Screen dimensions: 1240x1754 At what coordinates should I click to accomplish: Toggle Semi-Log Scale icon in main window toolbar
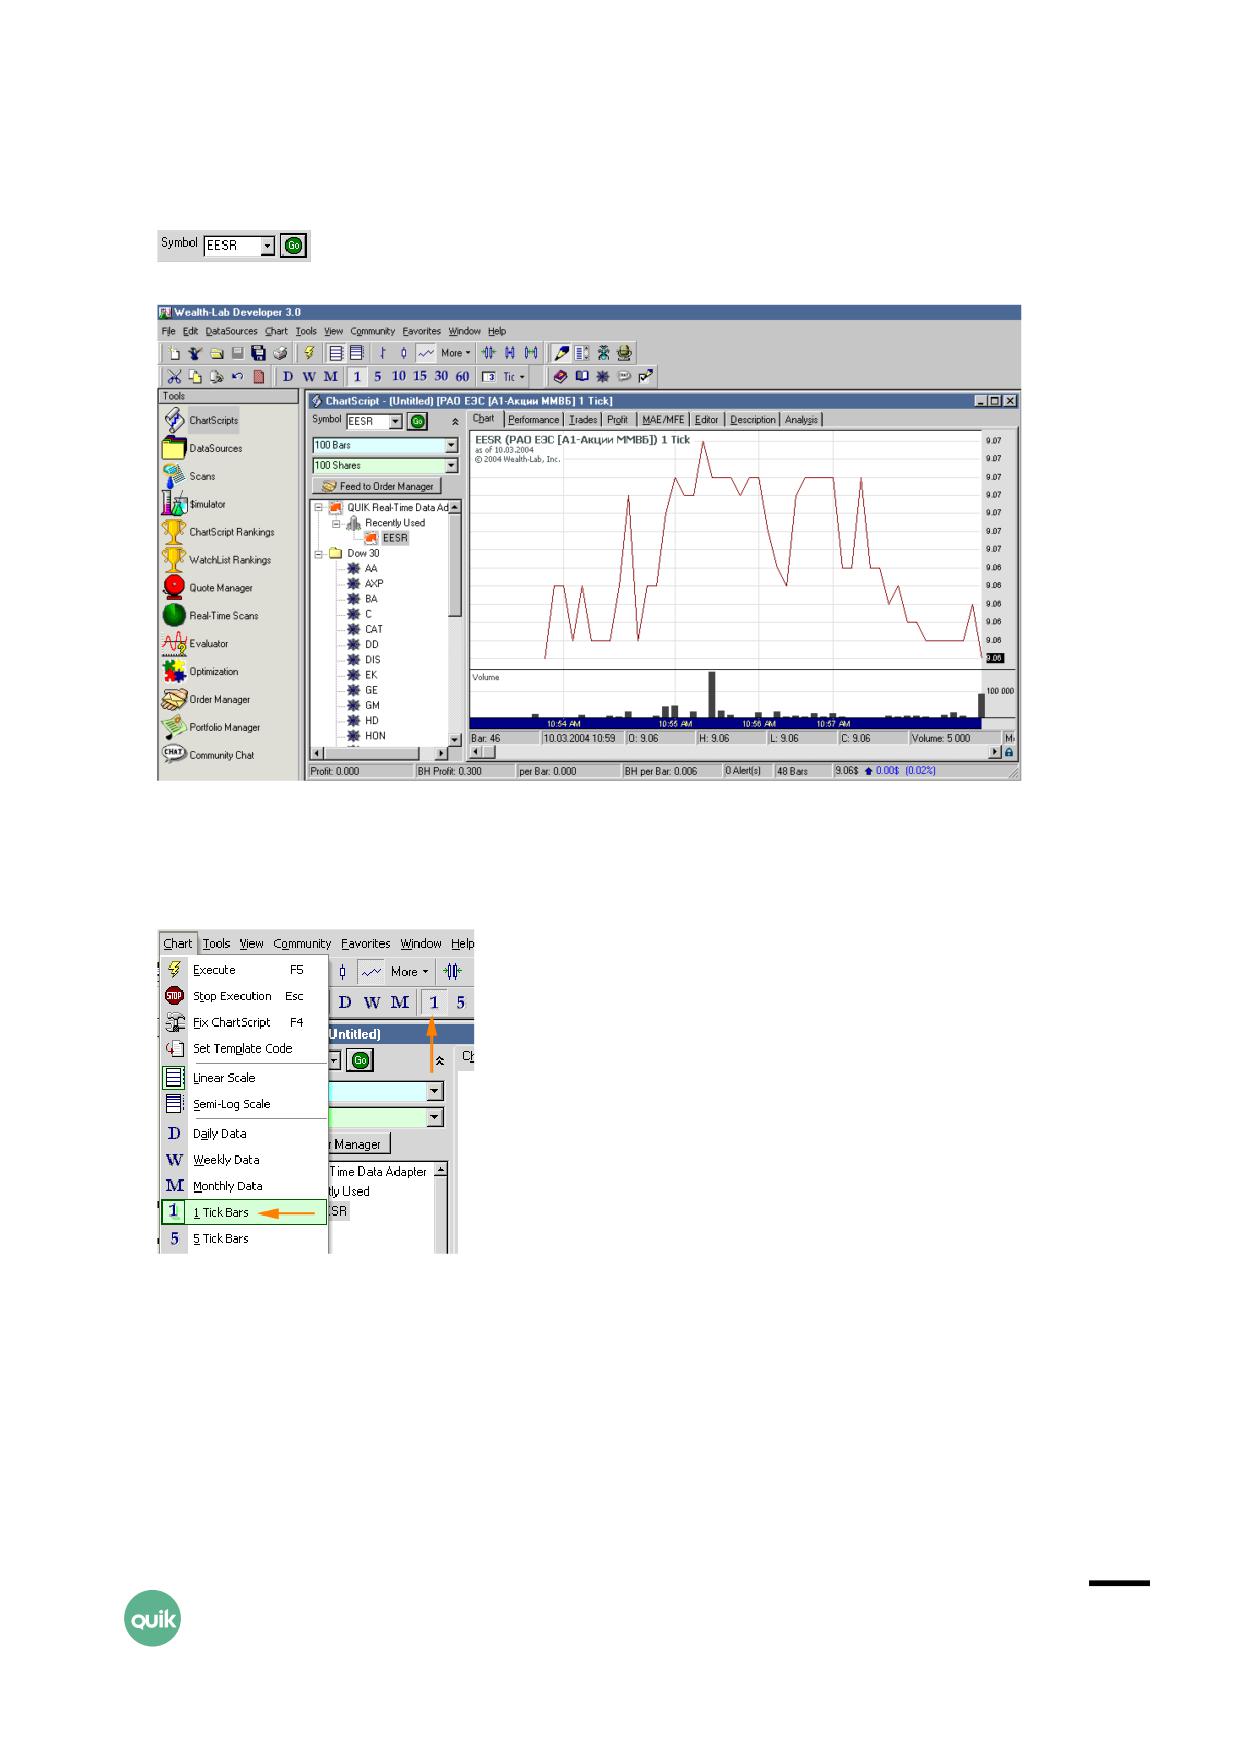point(356,353)
